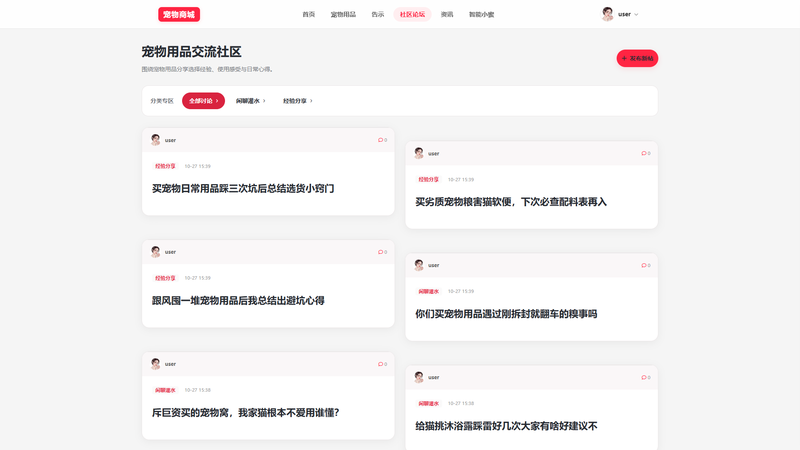This screenshot has height=450, width=800.
Task: Click the comment icon on the 刚拆封就翻车 post
Action: click(x=645, y=265)
